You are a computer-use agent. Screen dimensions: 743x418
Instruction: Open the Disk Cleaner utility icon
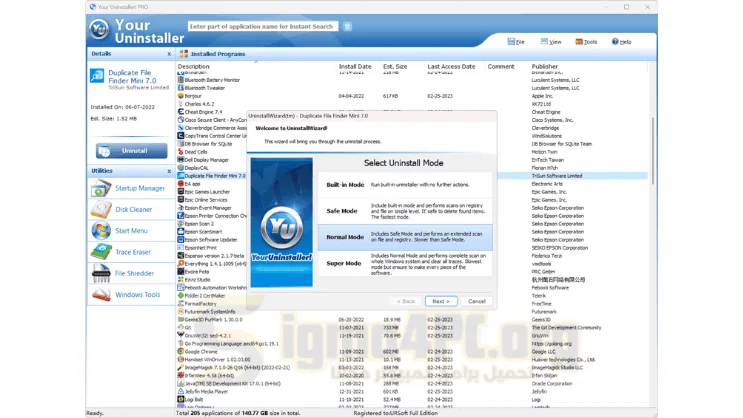100,209
